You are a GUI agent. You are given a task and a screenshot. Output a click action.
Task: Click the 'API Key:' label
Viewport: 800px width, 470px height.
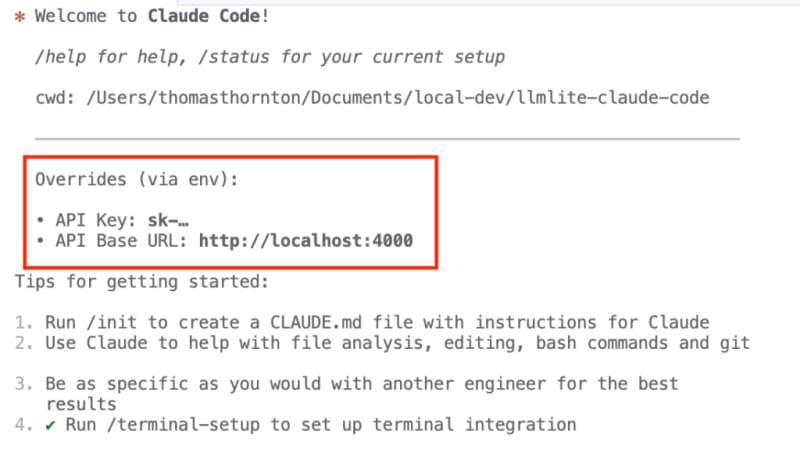pyautogui.click(x=96, y=220)
